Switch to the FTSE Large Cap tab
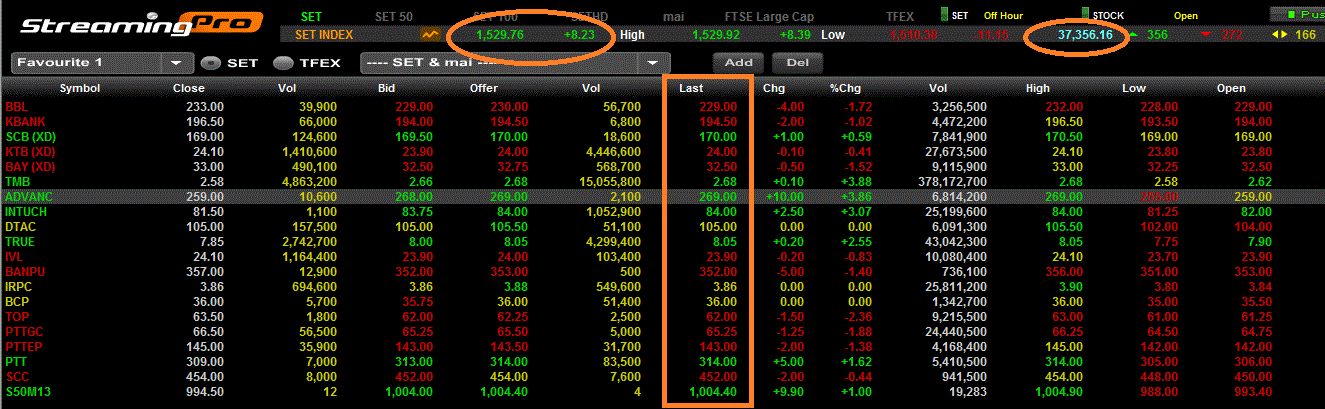 pyautogui.click(x=771, y=16)
